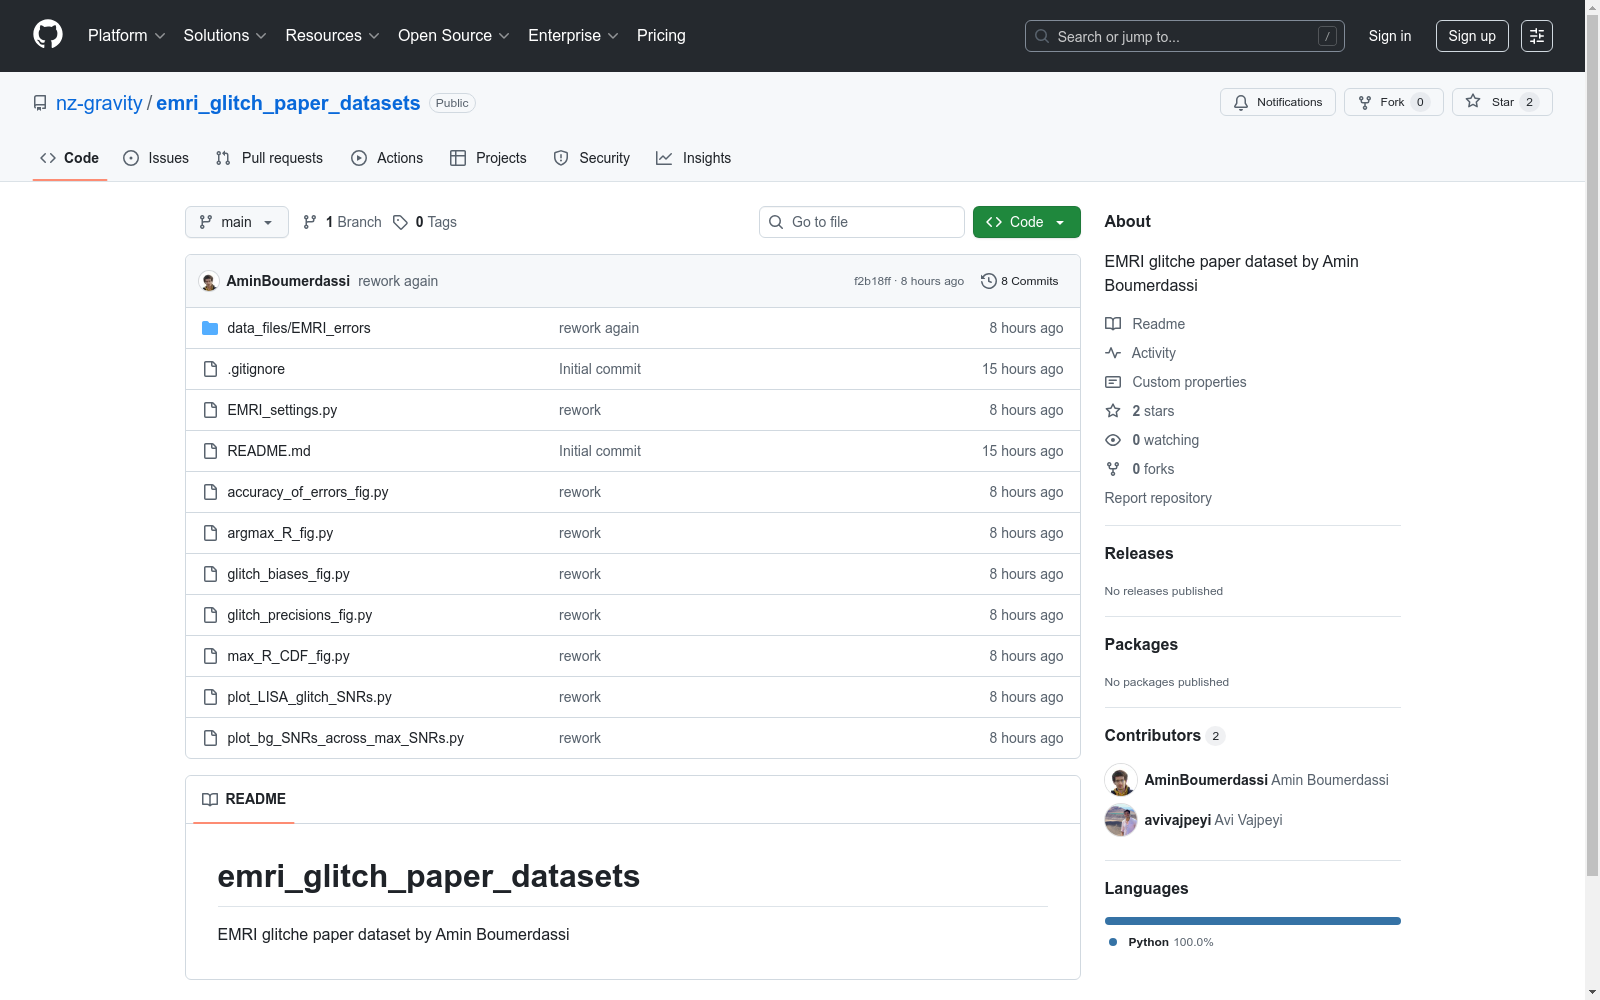The width and height of the screenshot is (1600, 1000).
Task: Open the plot_bg_SNRs_across_max_SNRs.py file
Action: (x=345, y=738)
